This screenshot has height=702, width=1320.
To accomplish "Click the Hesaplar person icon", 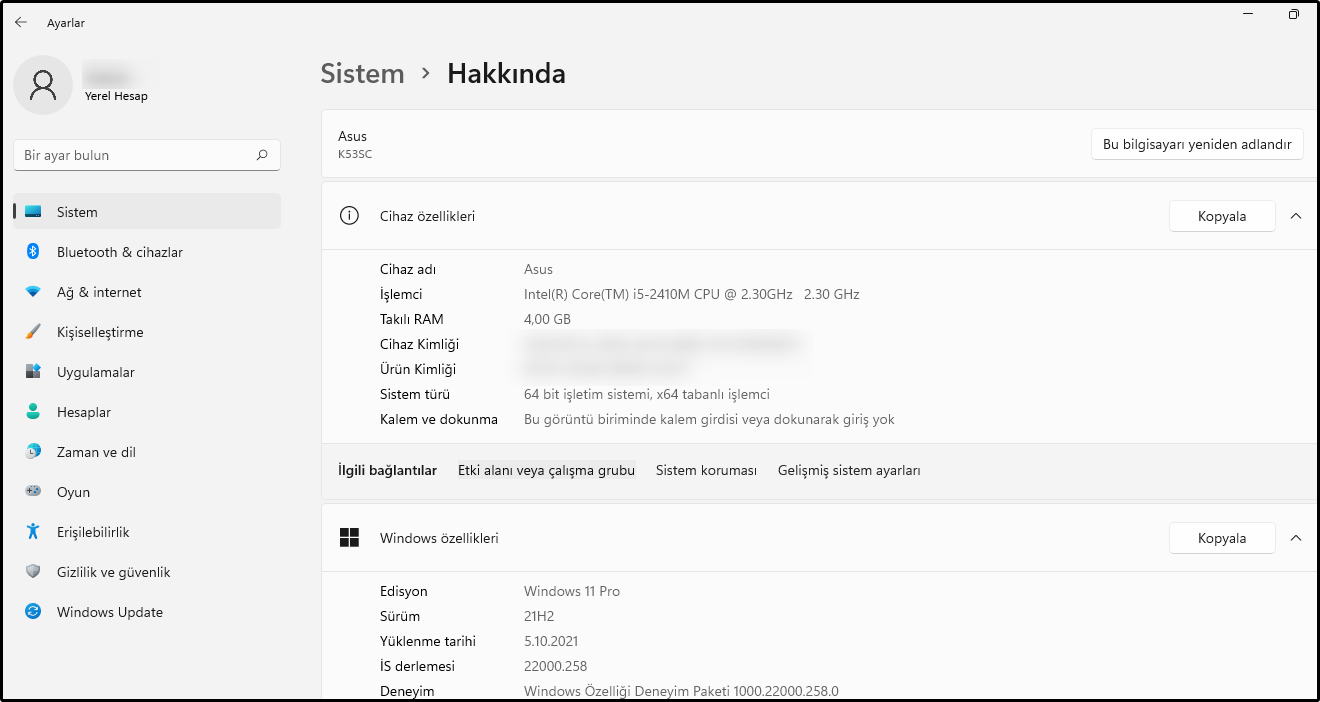I will click(33, 412).
